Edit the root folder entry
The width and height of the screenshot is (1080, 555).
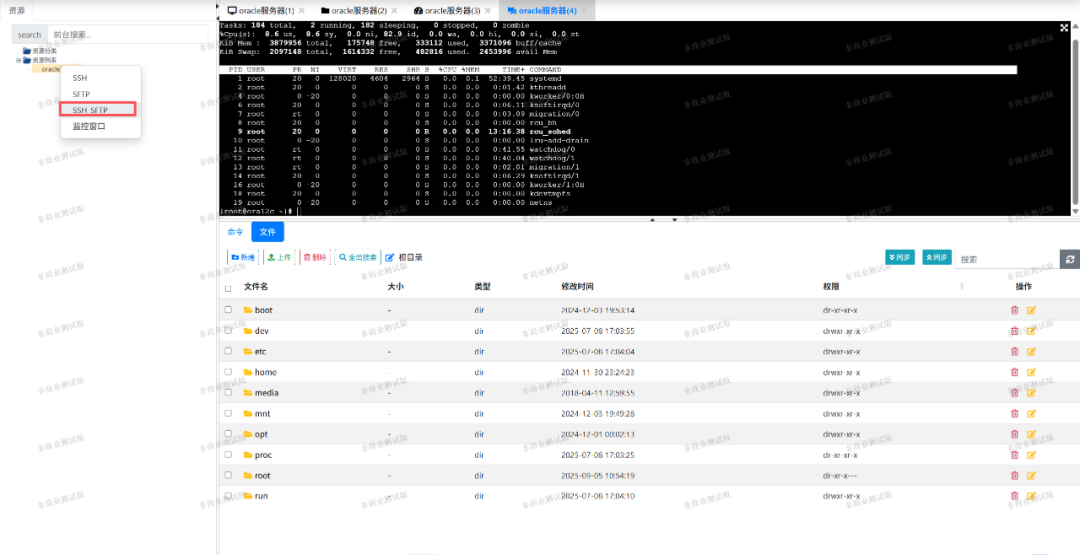point(1031,475)
